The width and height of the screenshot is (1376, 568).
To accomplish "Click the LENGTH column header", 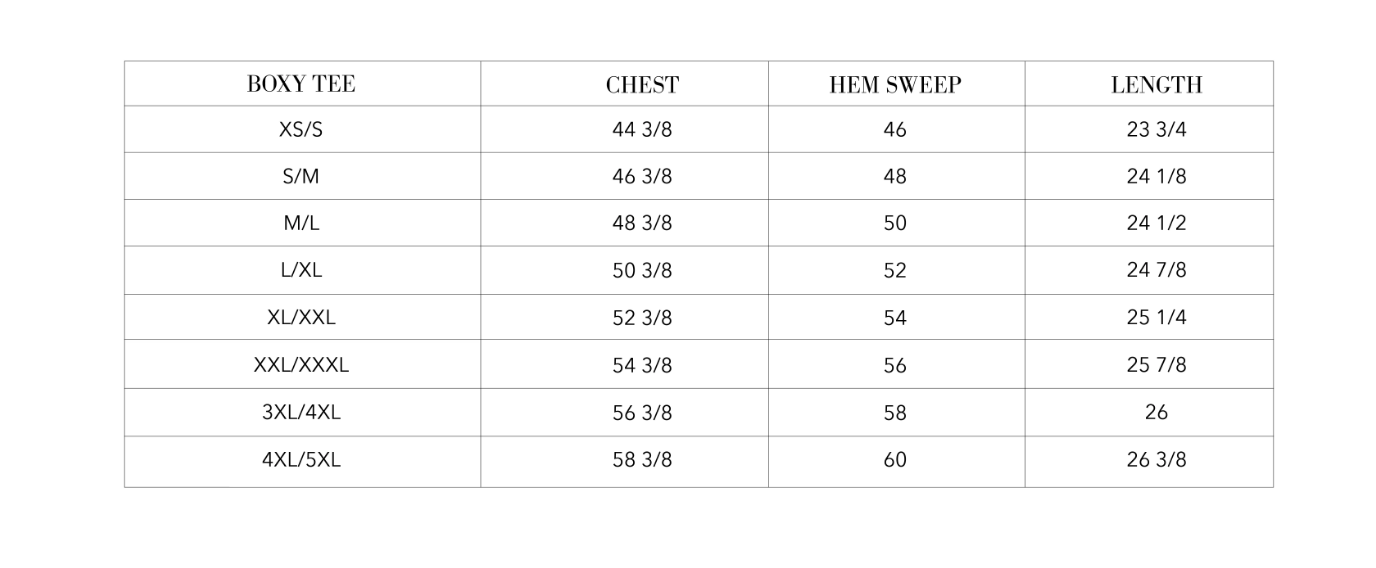I will tap(1156, 85).
